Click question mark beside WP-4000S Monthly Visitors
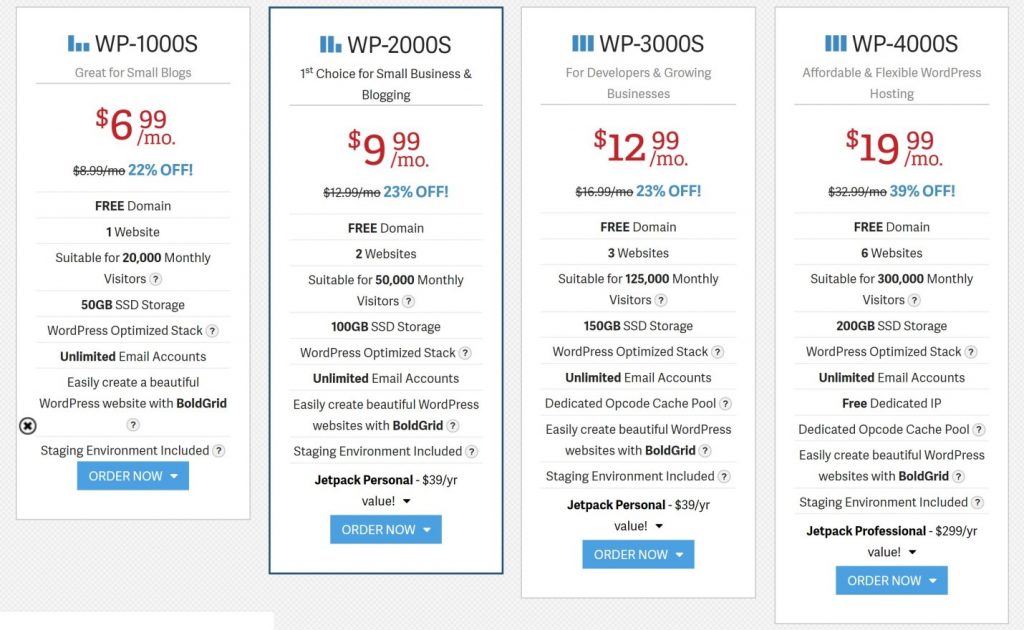Image resolution: width=1024 pixels, height=630 pixels. (914, 300)
